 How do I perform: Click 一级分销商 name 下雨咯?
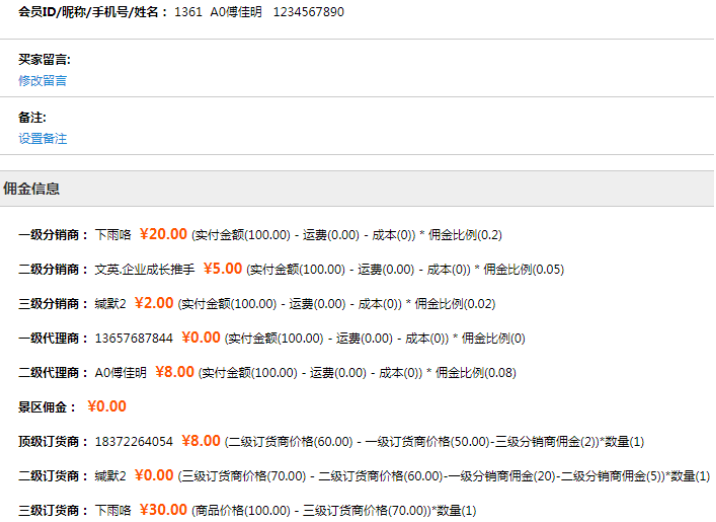[113, 235]
